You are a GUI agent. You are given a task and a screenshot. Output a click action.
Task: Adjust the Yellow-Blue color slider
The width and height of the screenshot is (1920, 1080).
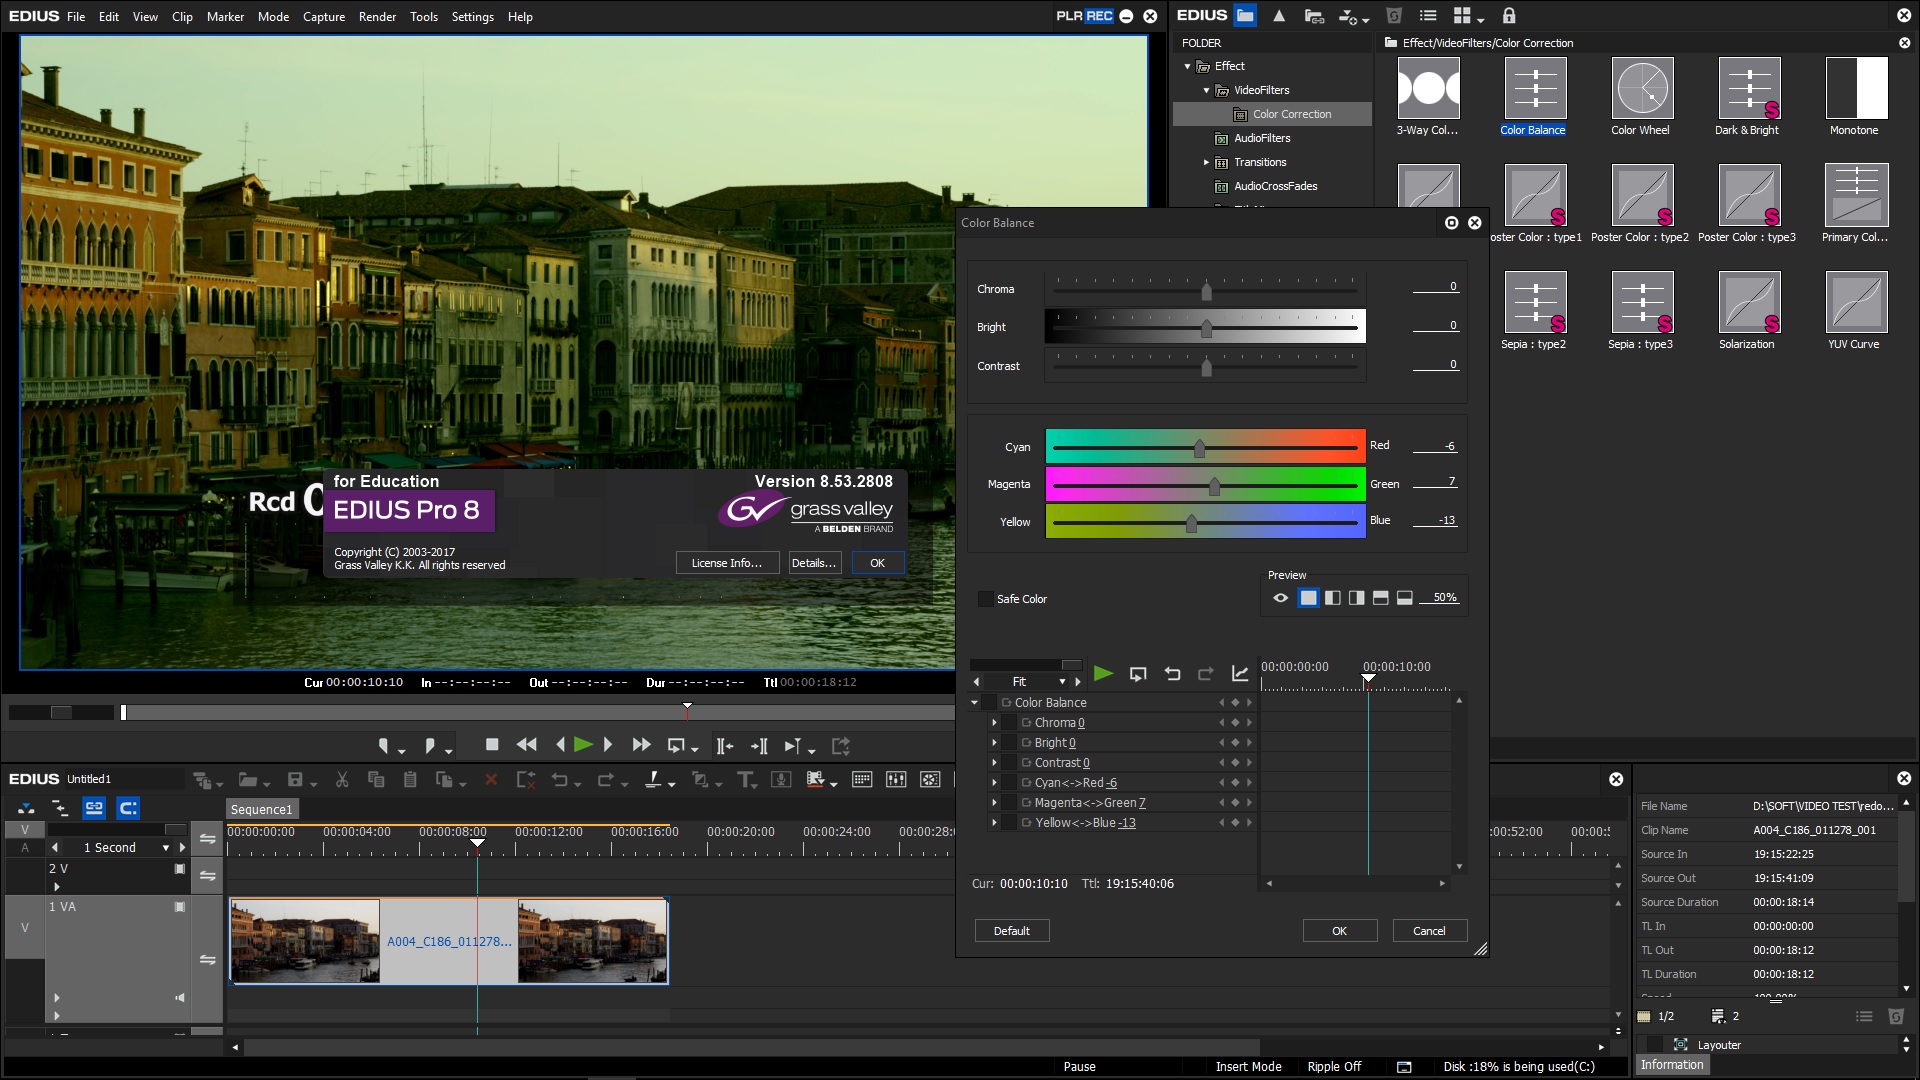[1191, 523]
